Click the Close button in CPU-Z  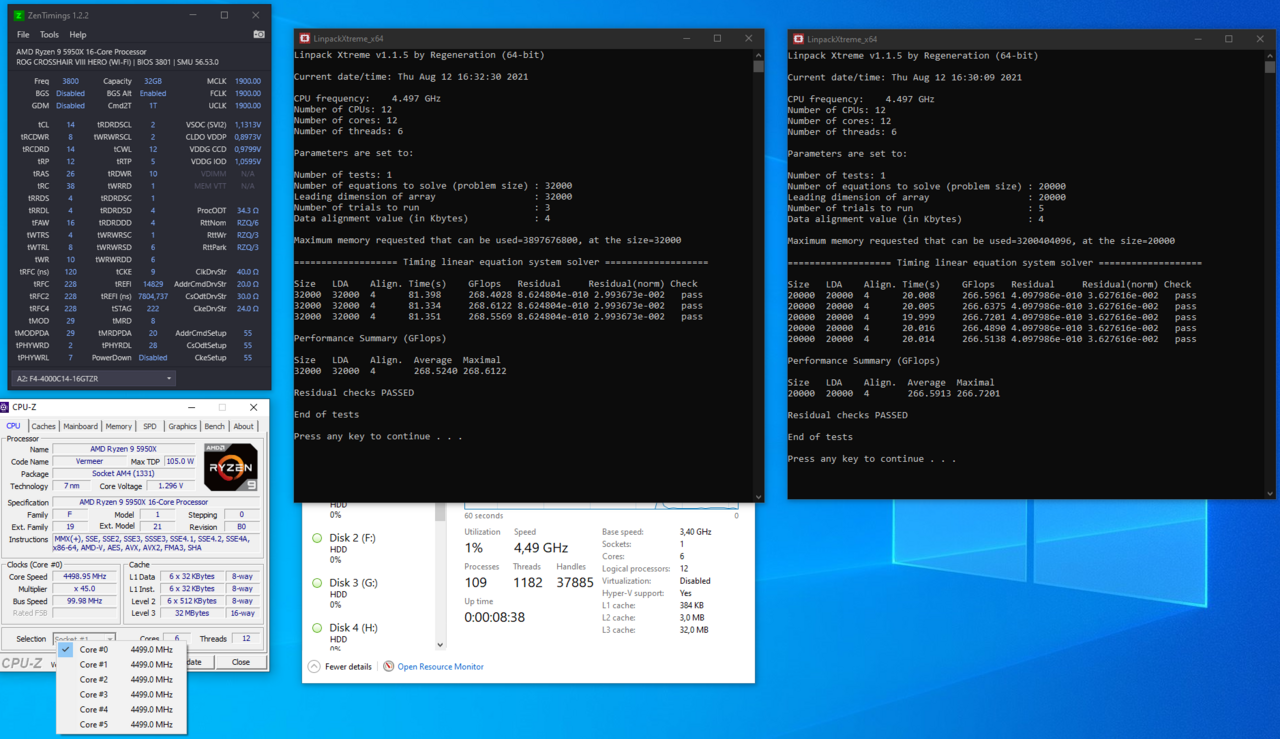pos(241,662)
